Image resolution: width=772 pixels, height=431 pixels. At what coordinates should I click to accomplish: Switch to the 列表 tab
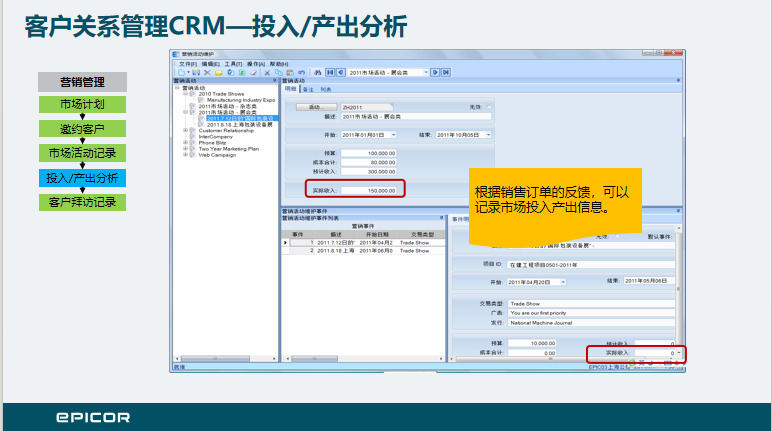tap(325, 90)
